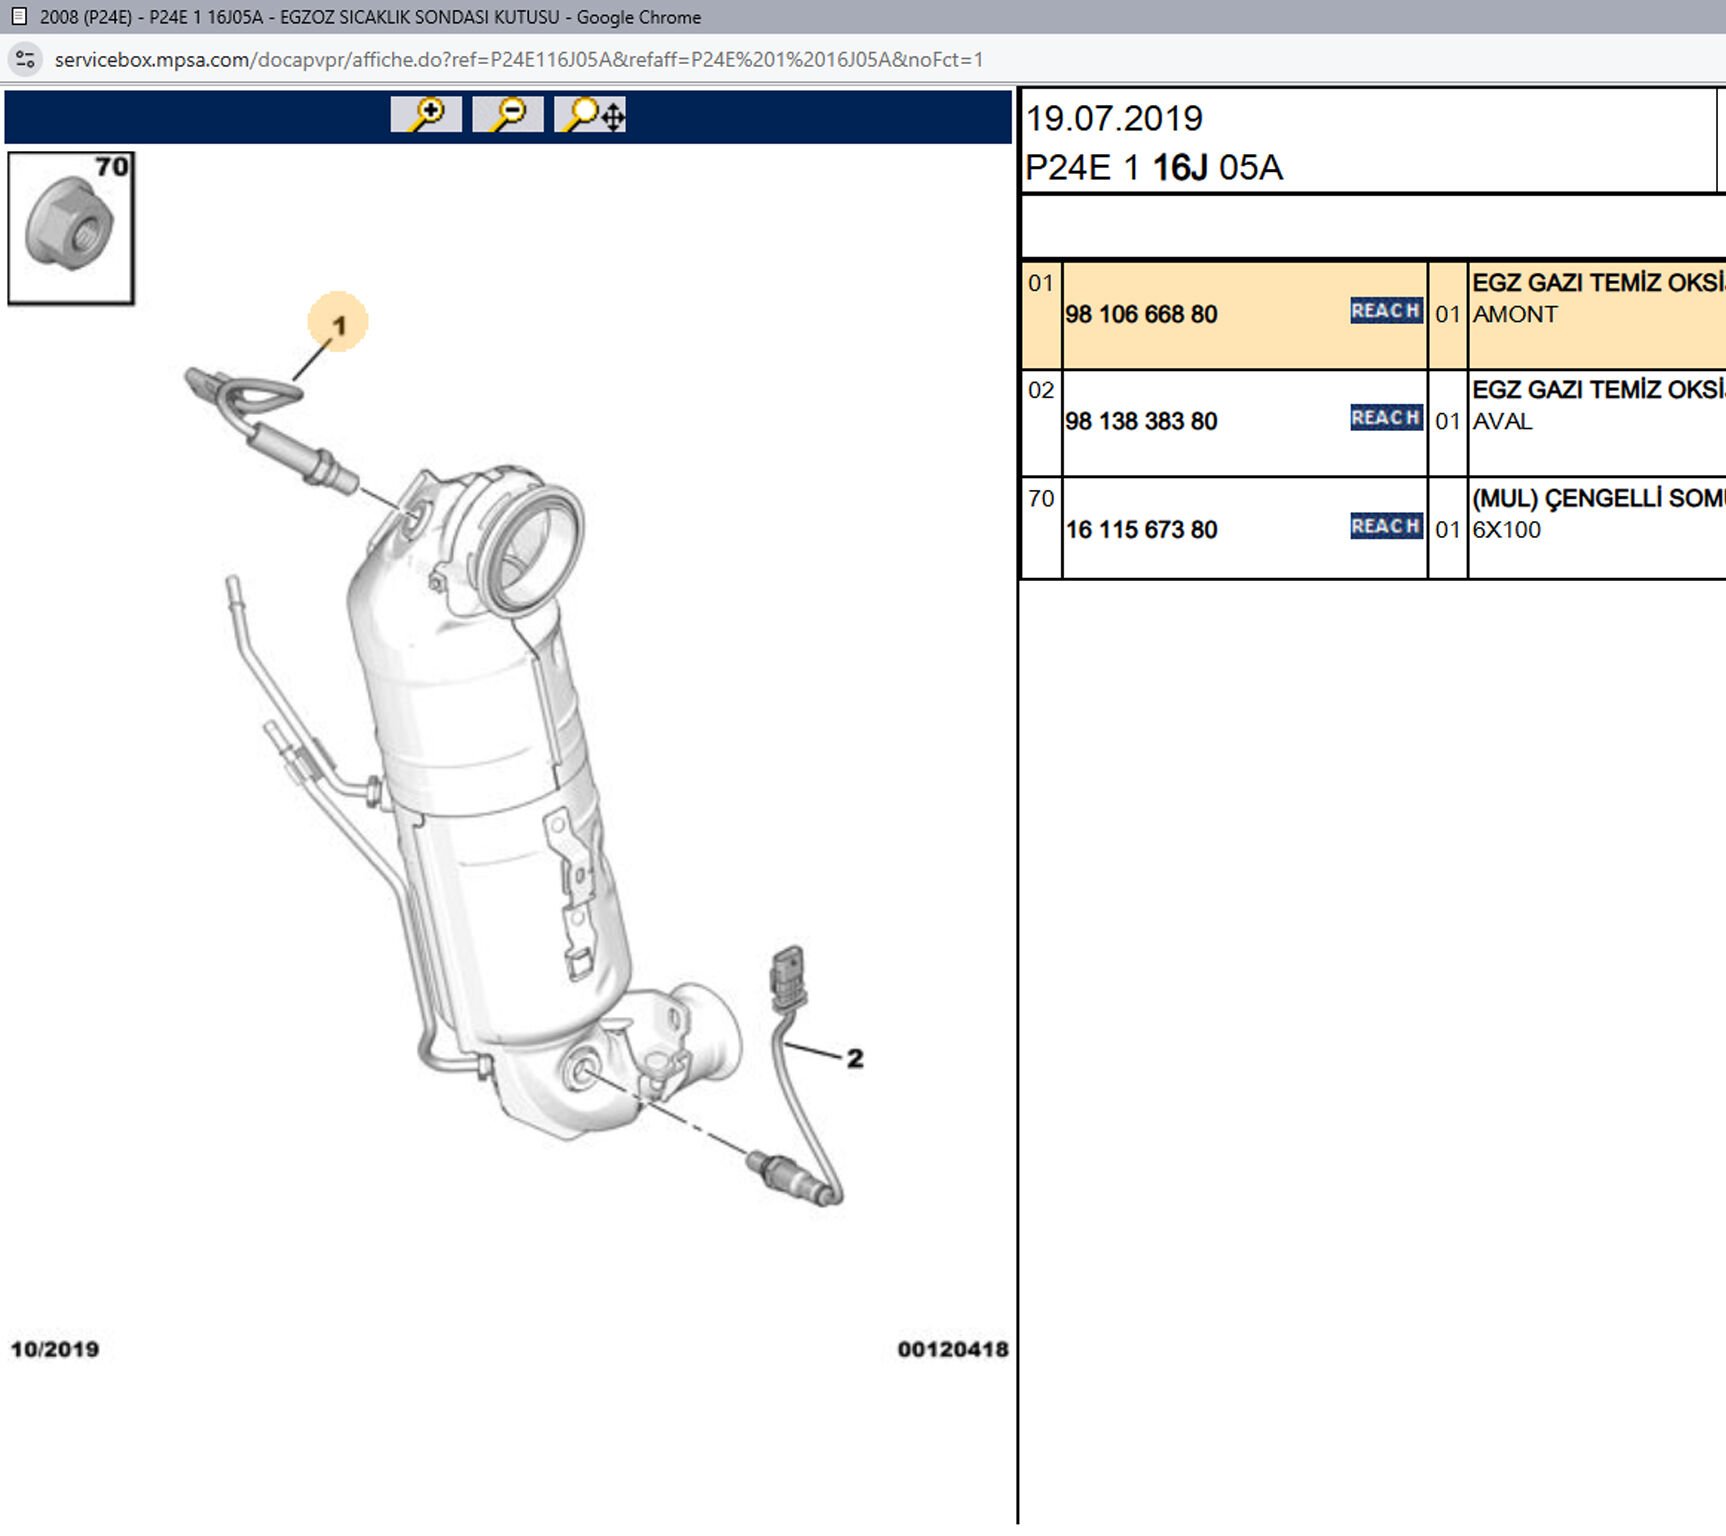Click part number 16 115 673 80
Screen dimensions: 1726x1536
pyautogui.click(x=1141, y=530)
